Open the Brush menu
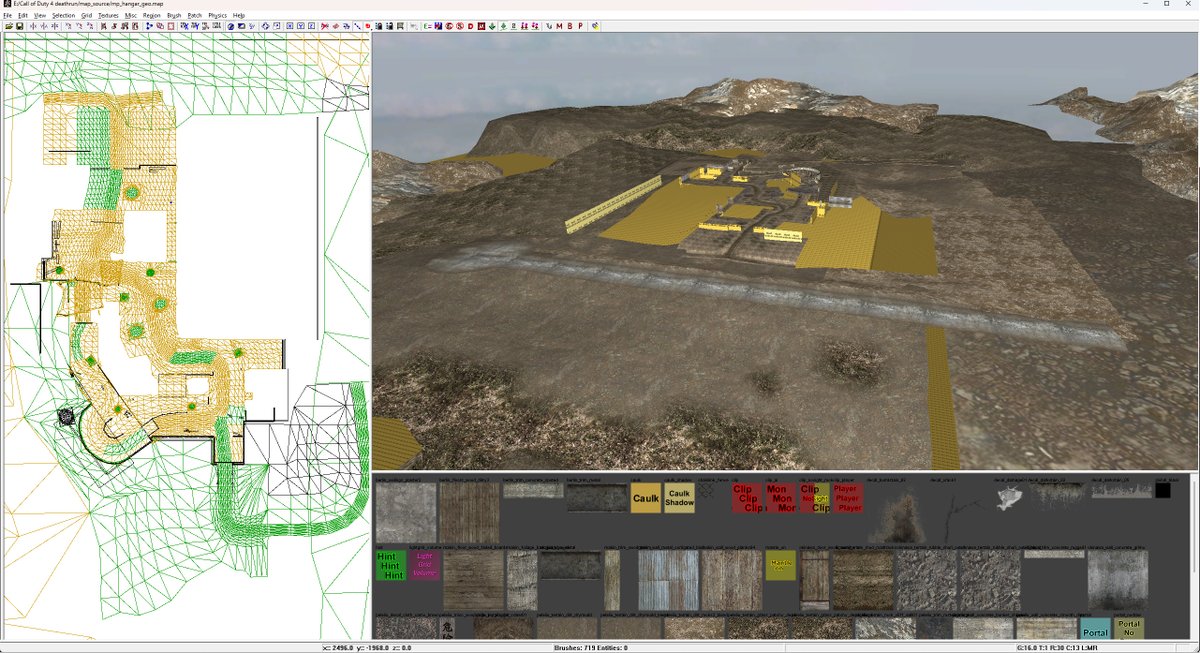The width and height of the screenshot is (1200, 653). point(174,16)
